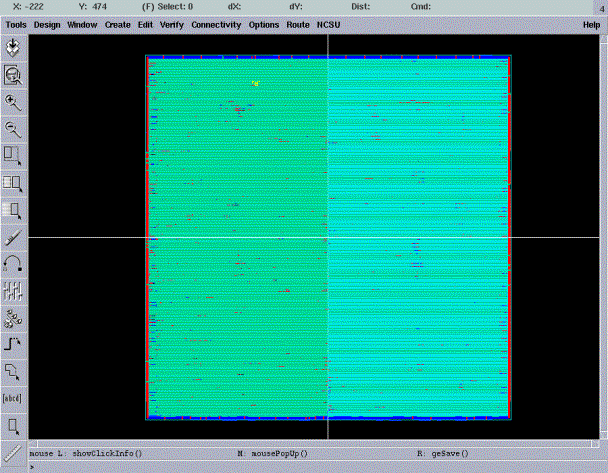
Task: Choose the Label tool marked [abcd]
Action: point(14,399)
